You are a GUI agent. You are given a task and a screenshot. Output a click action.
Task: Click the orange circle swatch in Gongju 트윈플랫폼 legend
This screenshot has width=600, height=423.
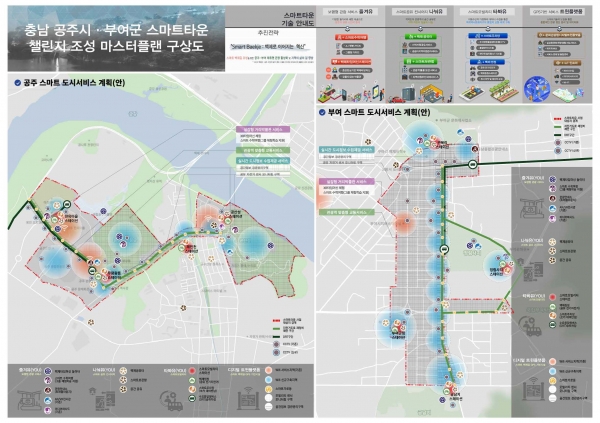pos(269,370)
